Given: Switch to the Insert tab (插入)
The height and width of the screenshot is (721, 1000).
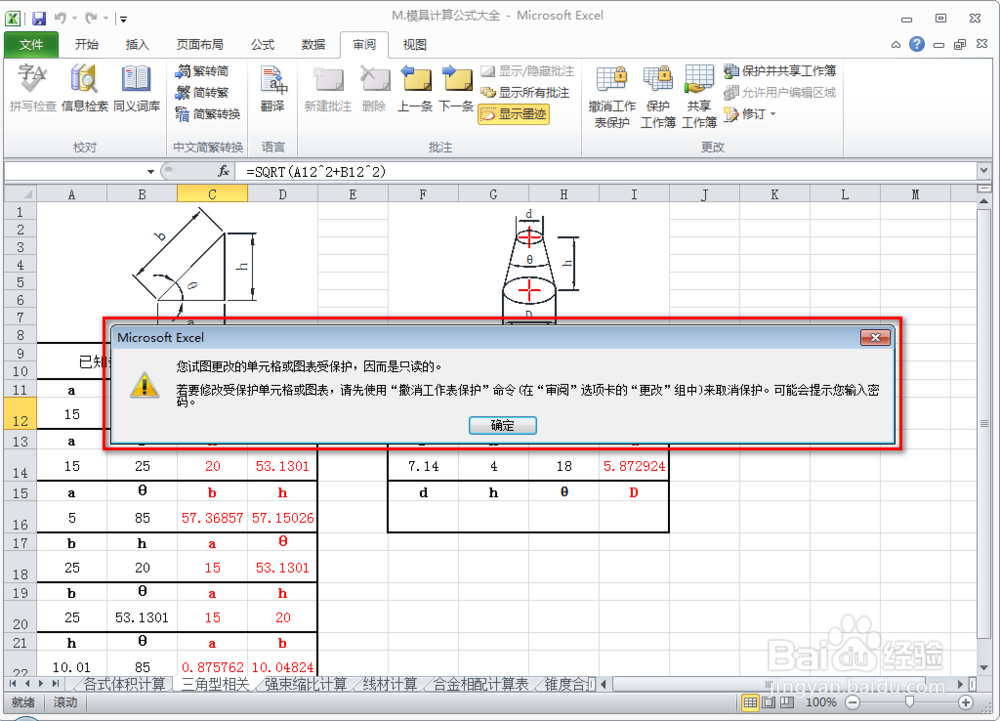Looking at the screenshot, I should pyautogui.click(x=137, y=45).
